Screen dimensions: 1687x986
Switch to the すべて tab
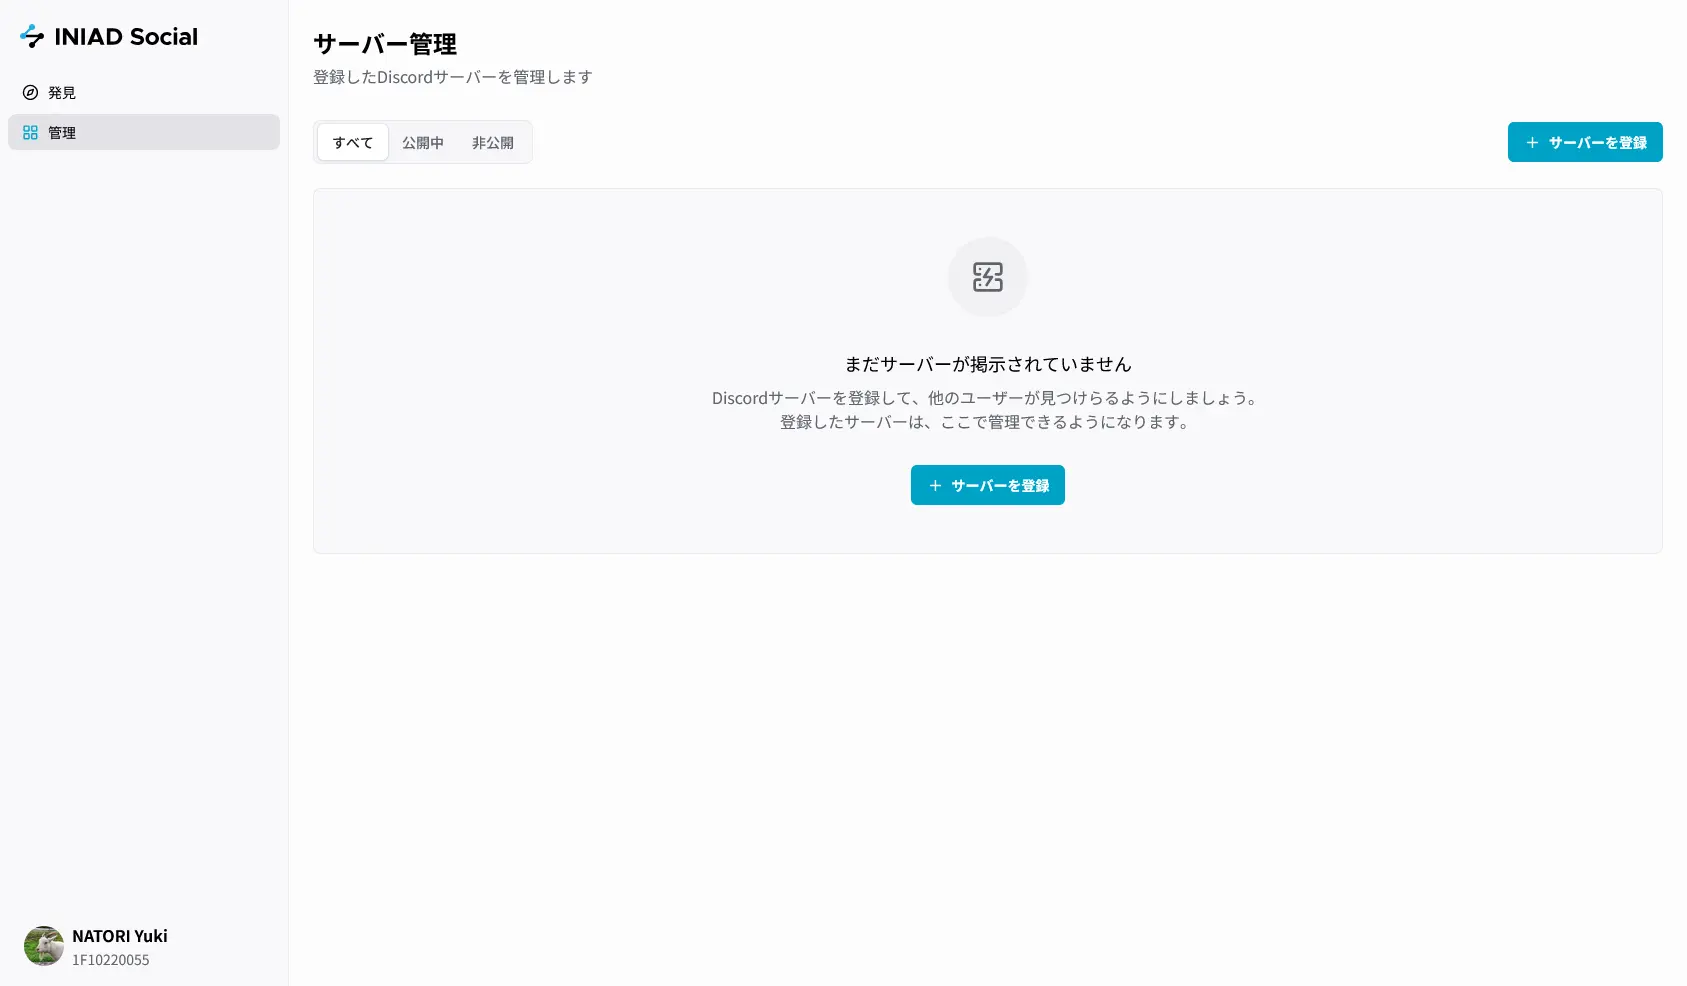(352, 142)
